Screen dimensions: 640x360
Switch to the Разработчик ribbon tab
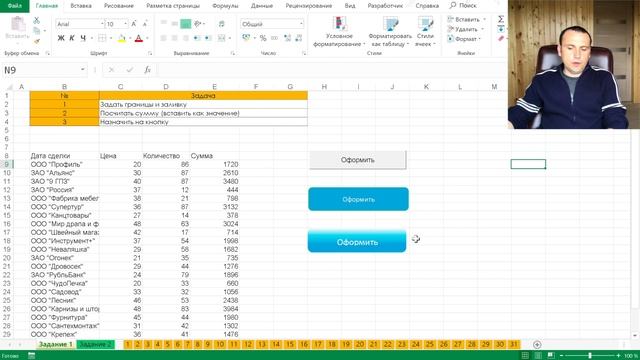[385, 6]
